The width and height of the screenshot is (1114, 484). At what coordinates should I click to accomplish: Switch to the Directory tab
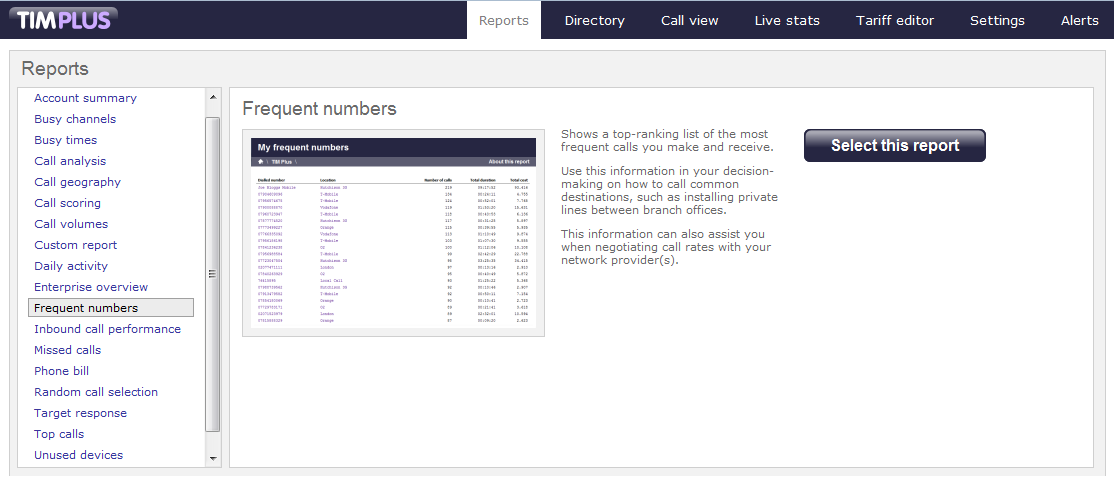[x=594, y=21]
